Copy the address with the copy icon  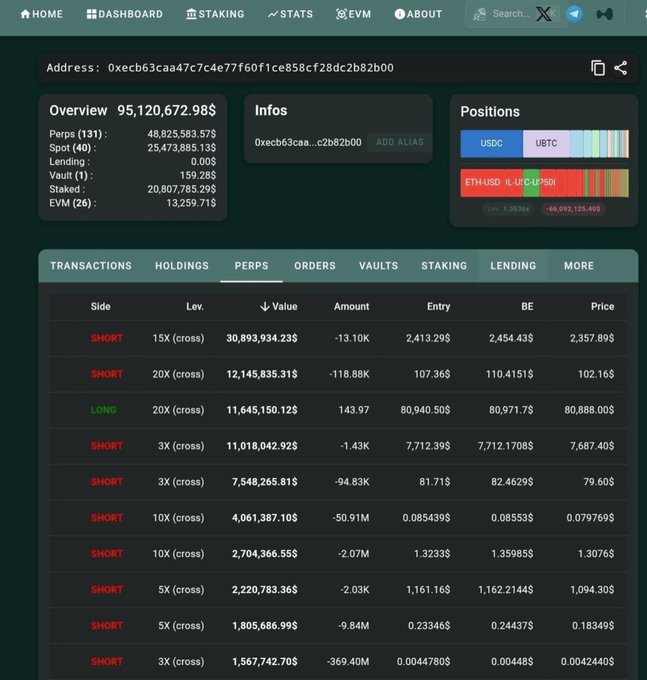click(598, 68)
